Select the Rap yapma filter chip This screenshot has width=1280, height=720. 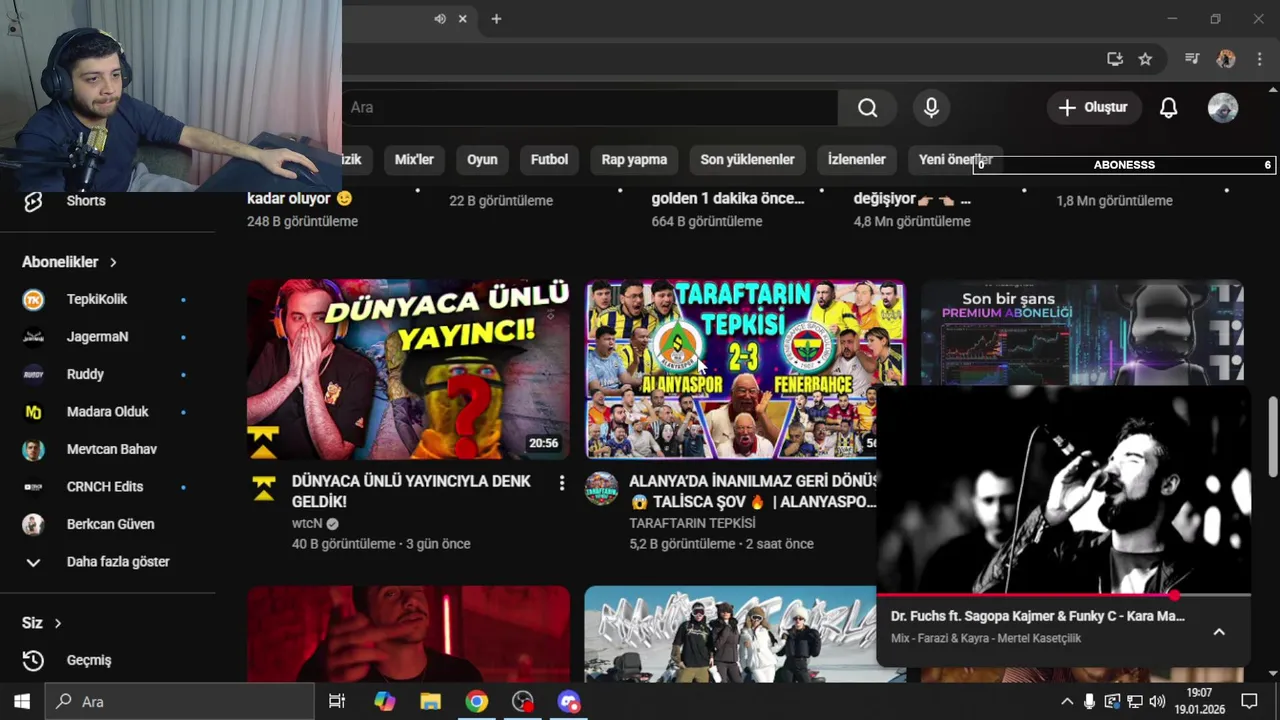634,160
